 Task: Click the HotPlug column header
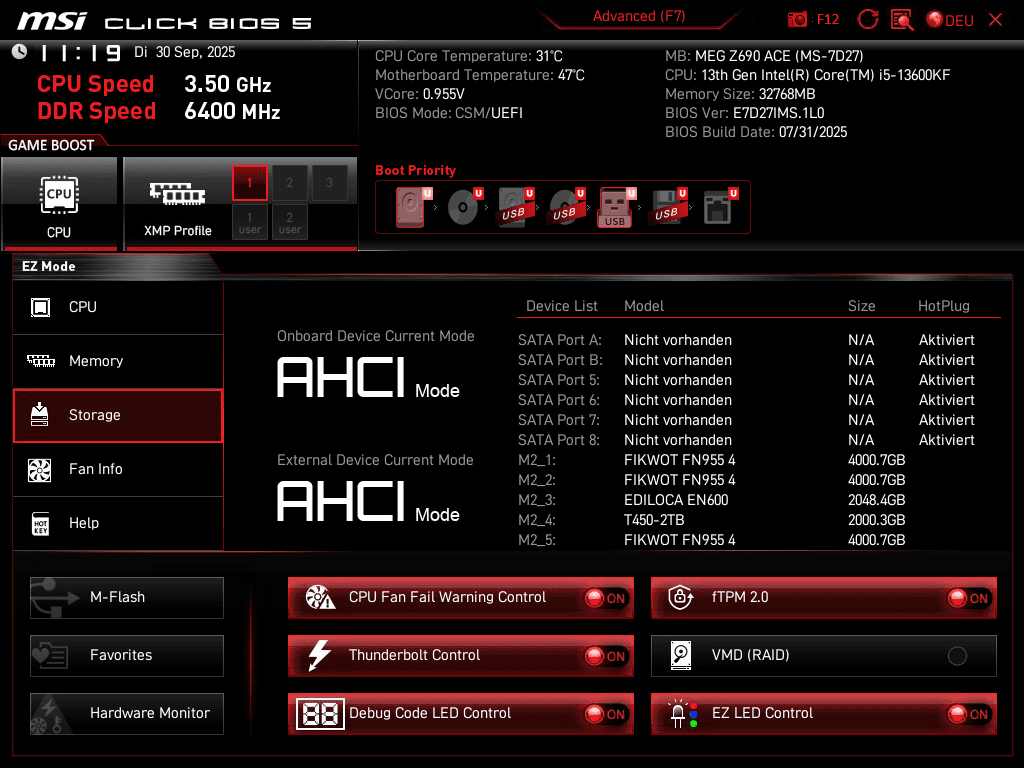[x=944, y=306]
